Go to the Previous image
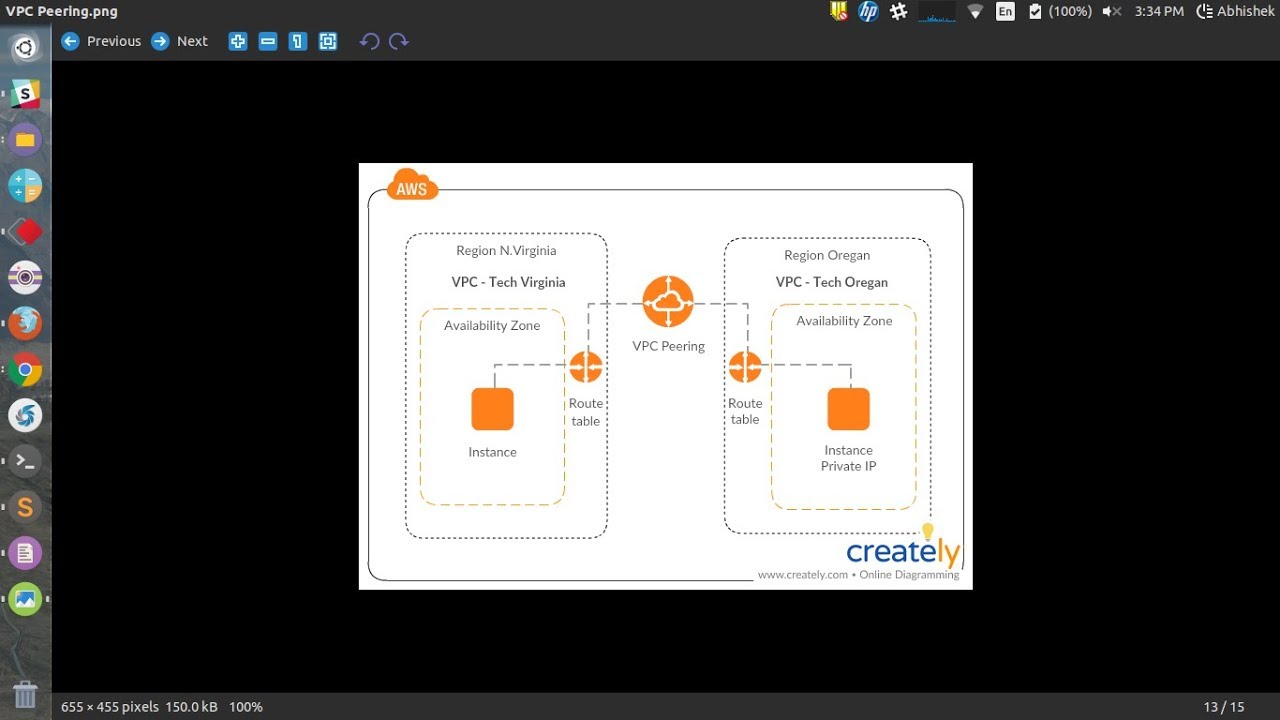1280x720 pixels. 101,41
